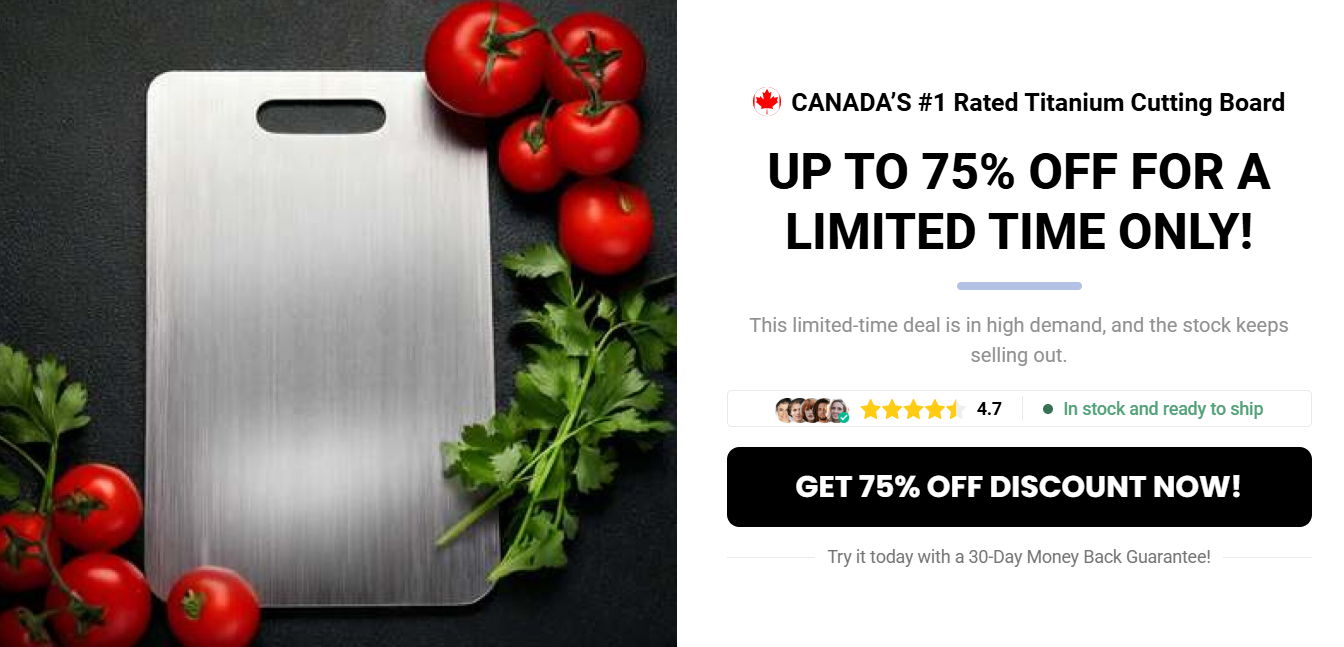Click the titanium cutting board product image
The image size is (1344, 647).
tap(322, 337)
